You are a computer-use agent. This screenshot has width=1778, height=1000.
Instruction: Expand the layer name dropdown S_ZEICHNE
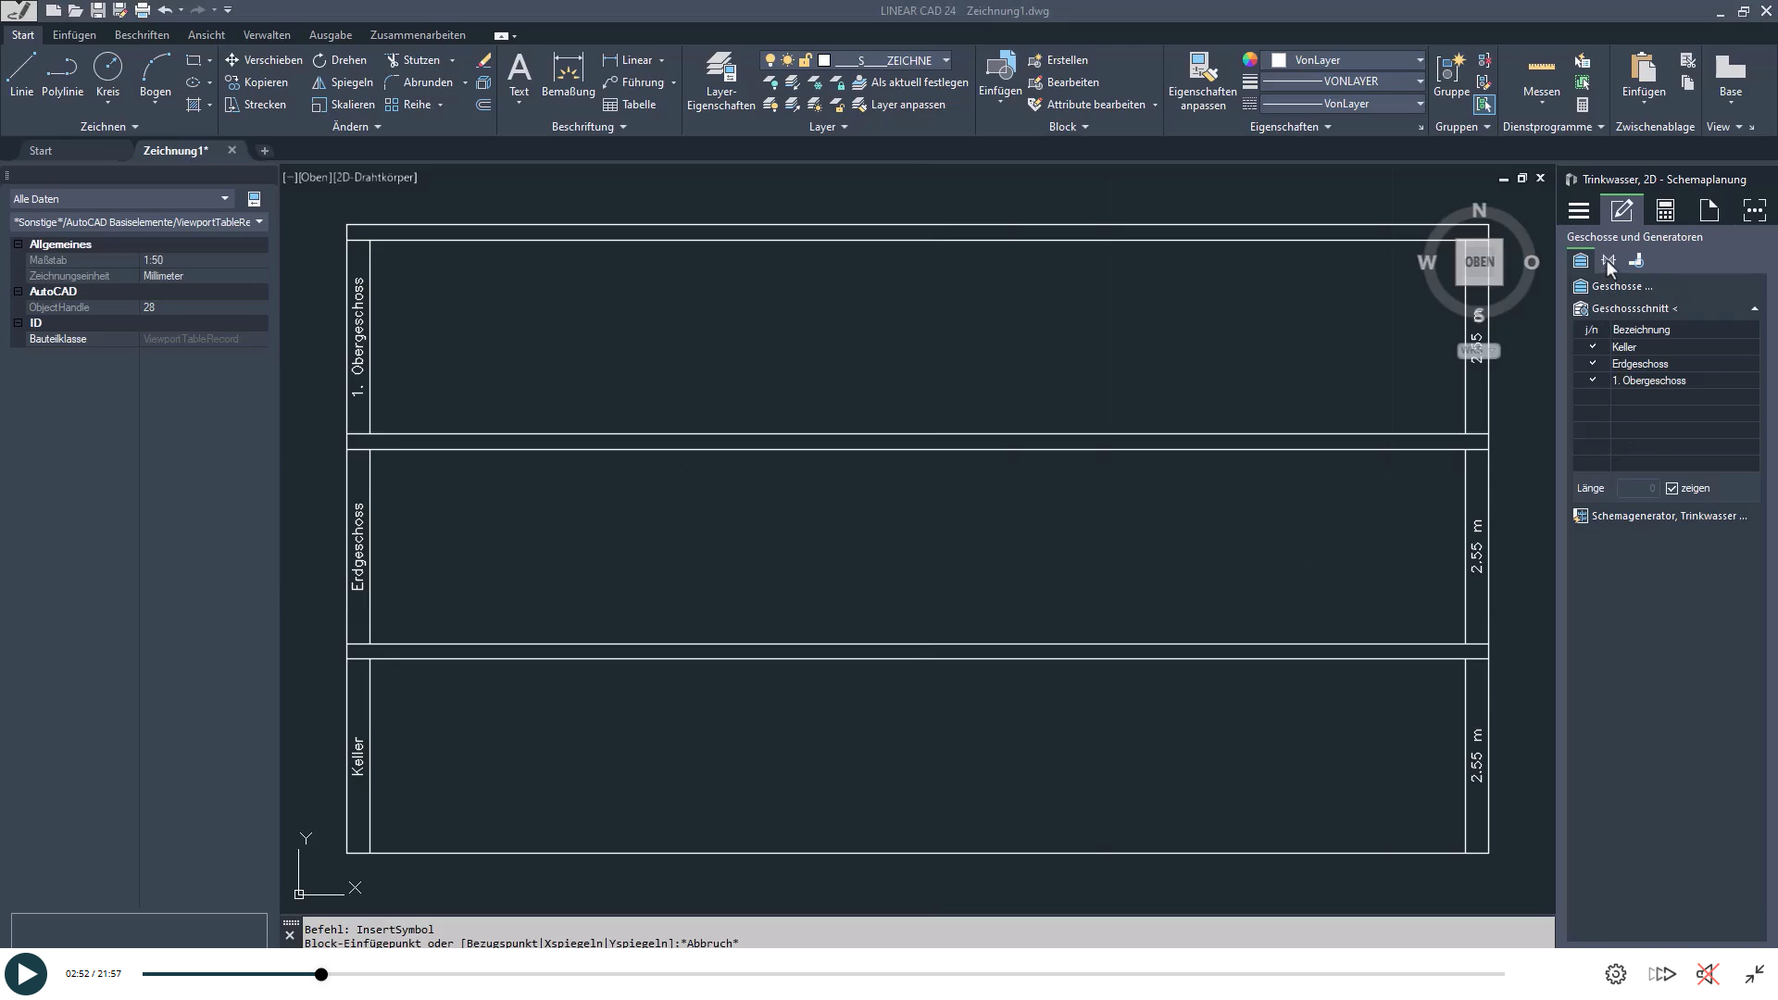(x=945, y=61)
